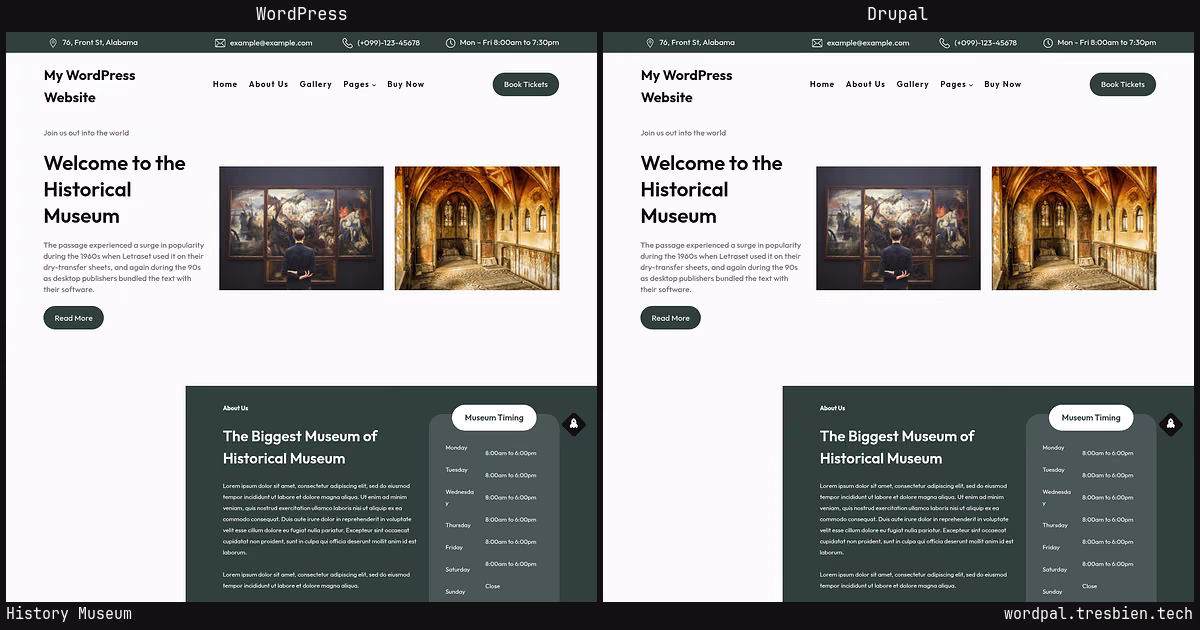Viewport: 1200px width, 630px height.
Task: Click 76, Front St, Alabama in Drupal top bar
Action: point(697,43)
